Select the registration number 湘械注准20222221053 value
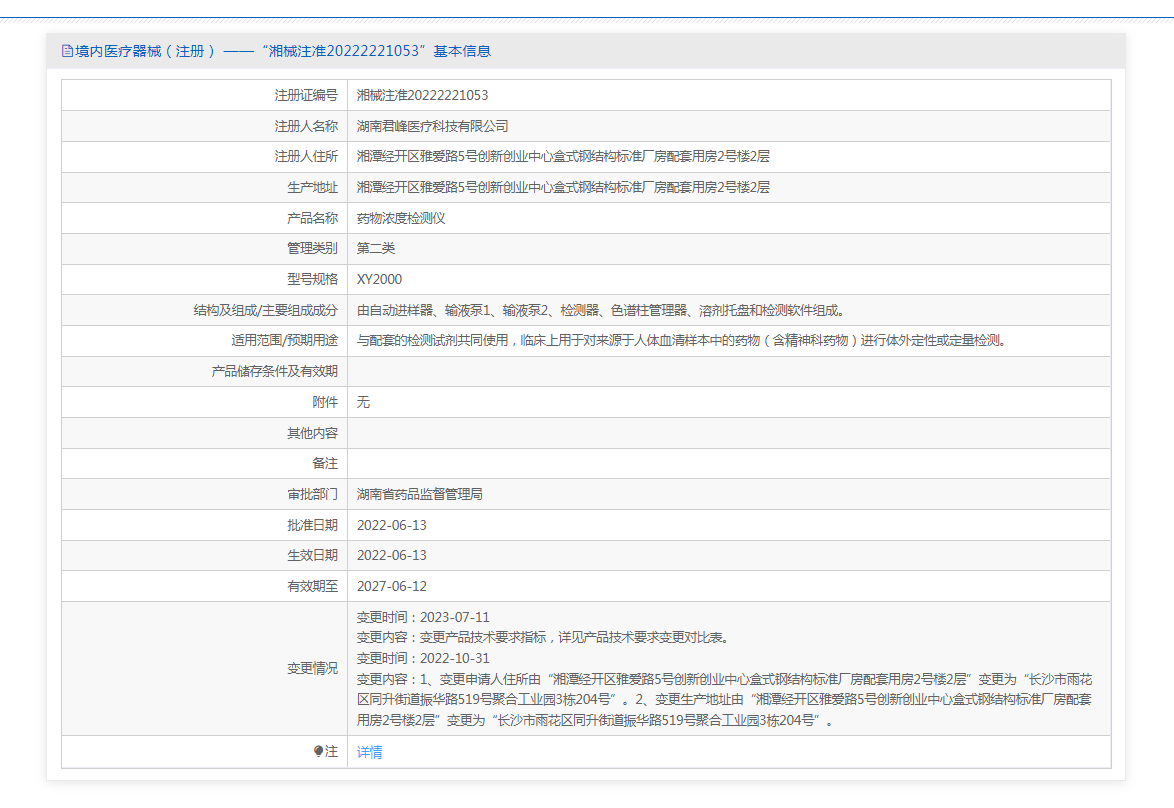The image size is (1174, 808). [x=422, y=95]
